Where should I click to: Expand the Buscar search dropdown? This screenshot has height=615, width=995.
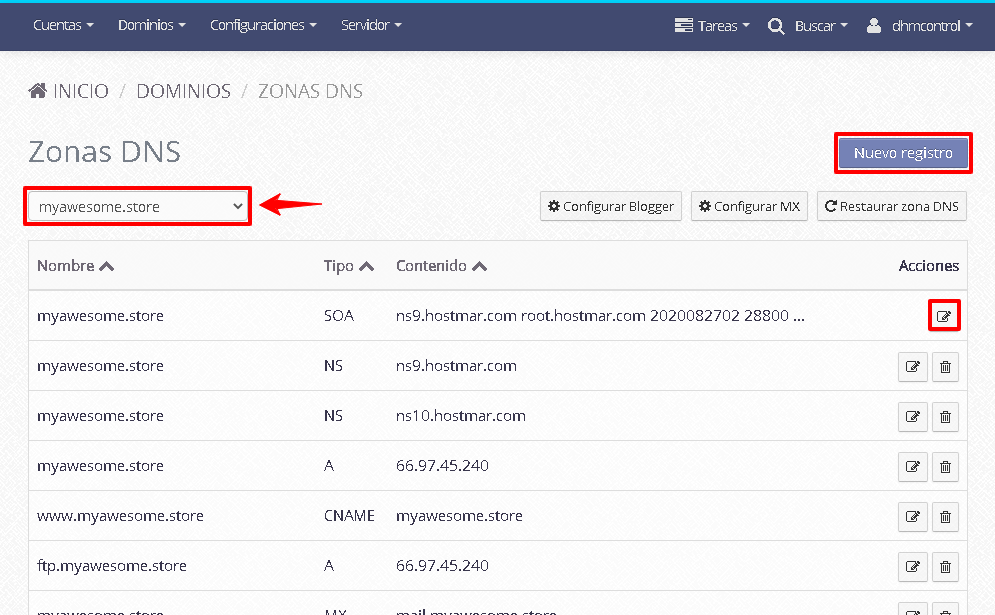(807, 26)
